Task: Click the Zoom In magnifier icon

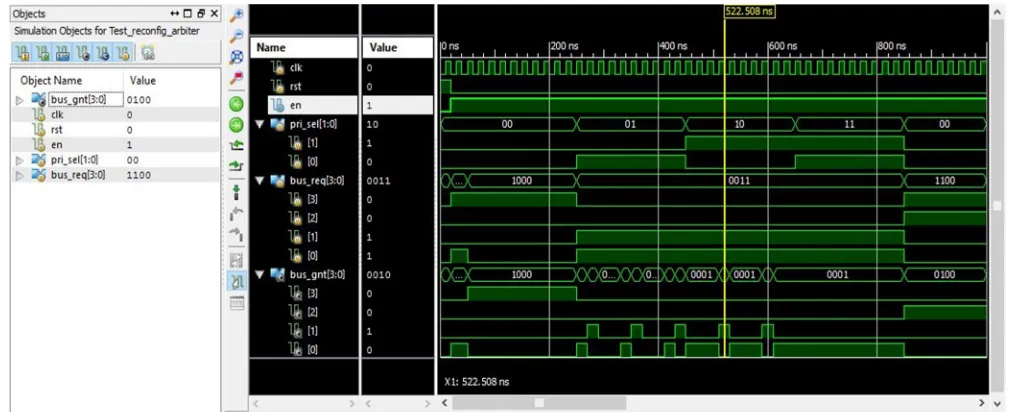Action: click(237, 14)
